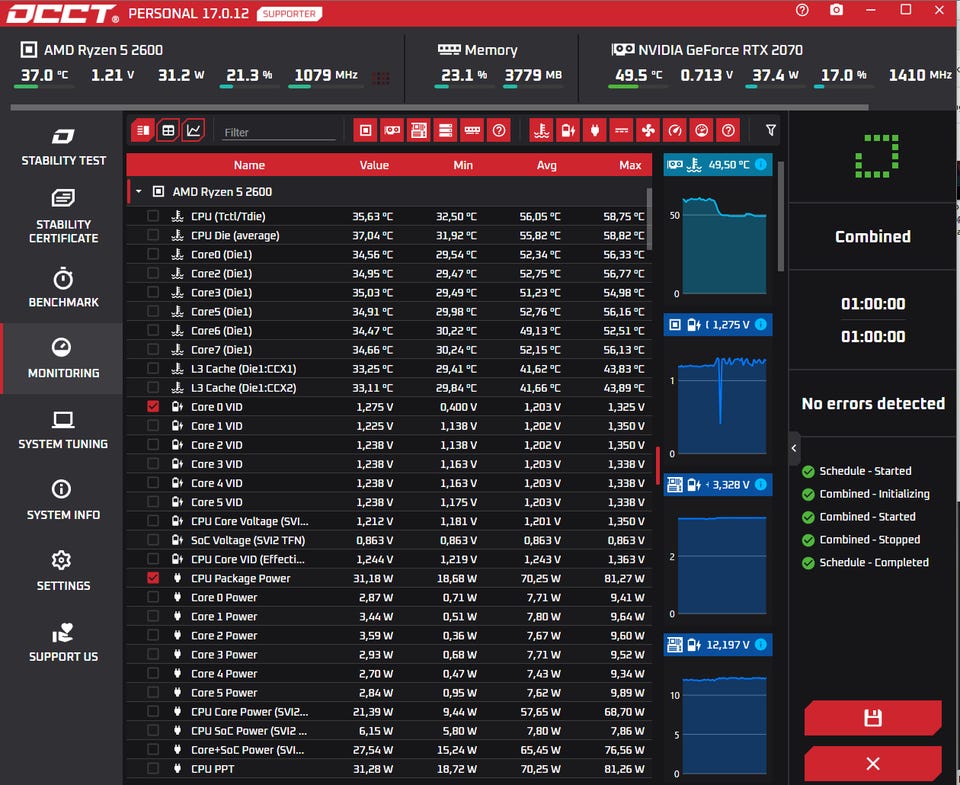Select the Core+SoC Power row name
This screenshot has width=960, height=785.
coord(247,749)
